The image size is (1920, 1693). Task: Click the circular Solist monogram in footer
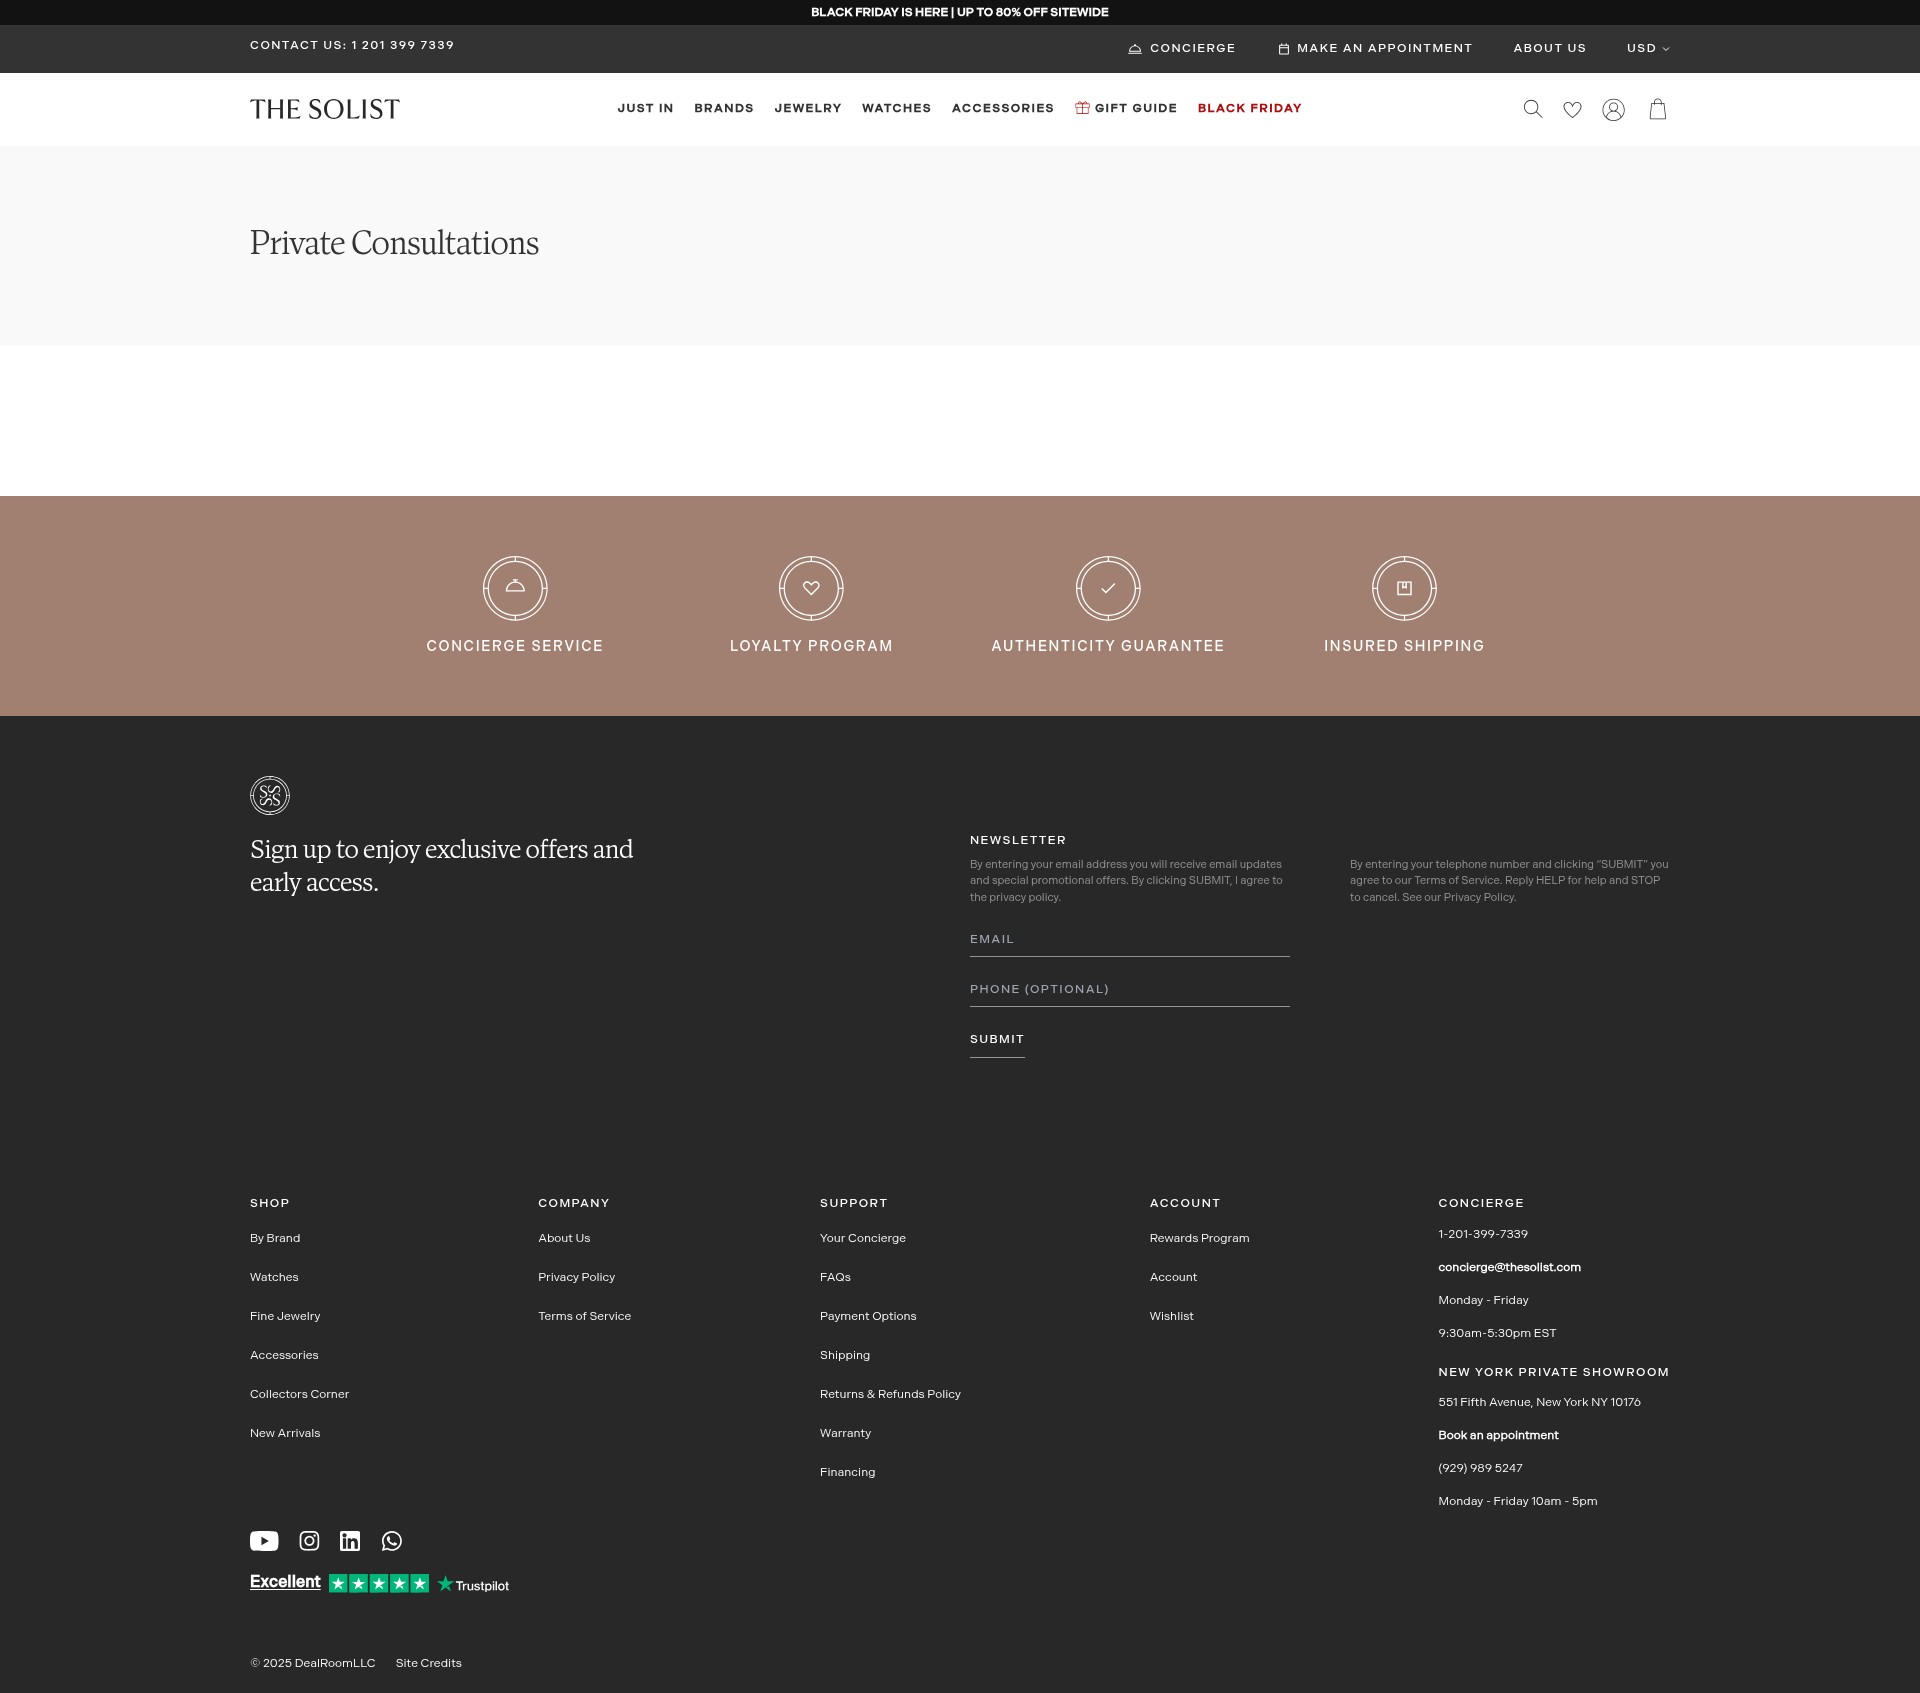pos(270,796)
